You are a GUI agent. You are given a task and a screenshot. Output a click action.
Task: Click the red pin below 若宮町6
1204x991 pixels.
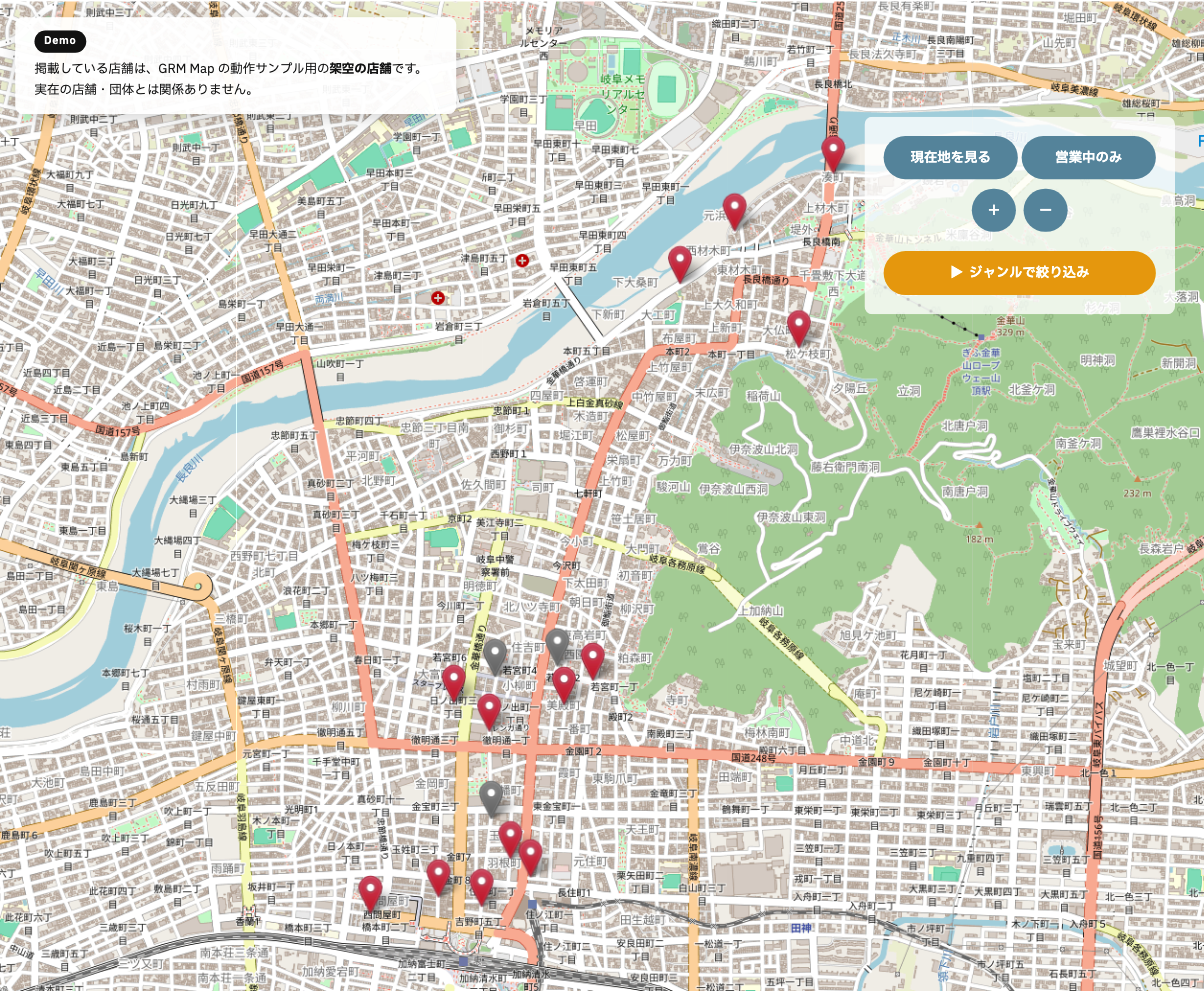click(454, 683)
